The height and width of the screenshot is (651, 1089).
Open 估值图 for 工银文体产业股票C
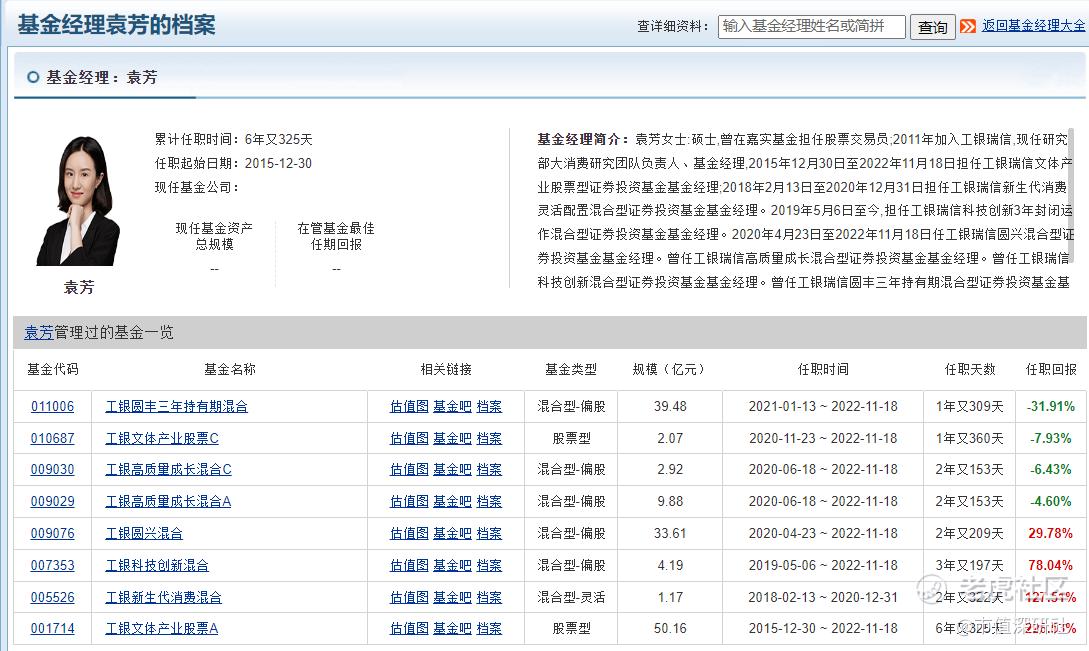409,438
